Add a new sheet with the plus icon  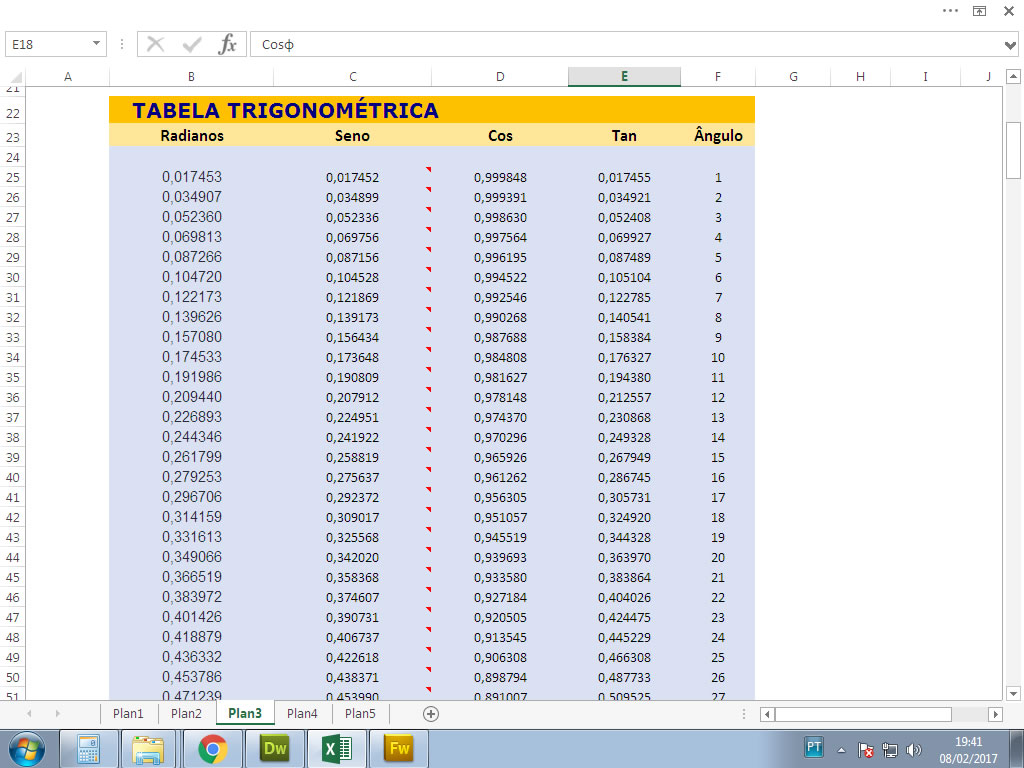(x=430, y=714)
